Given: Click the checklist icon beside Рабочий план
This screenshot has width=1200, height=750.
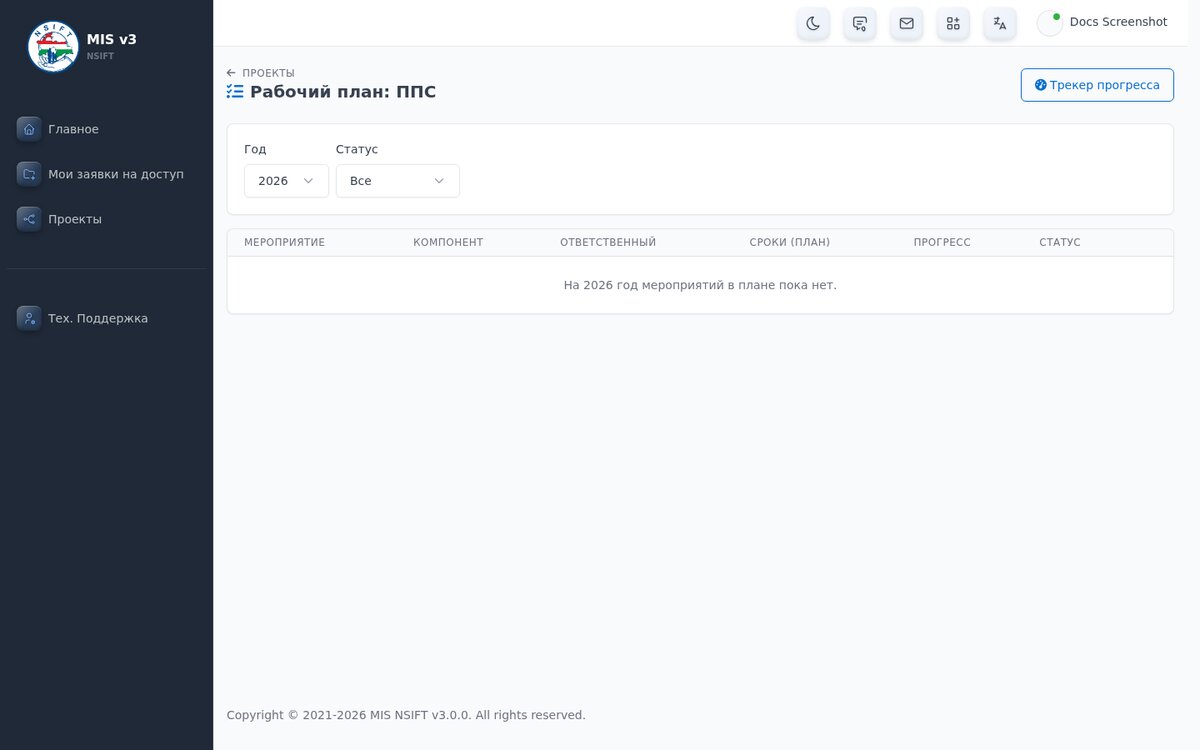Looking at the screenshot, I should pyautogui.click(x=235, y=92).
